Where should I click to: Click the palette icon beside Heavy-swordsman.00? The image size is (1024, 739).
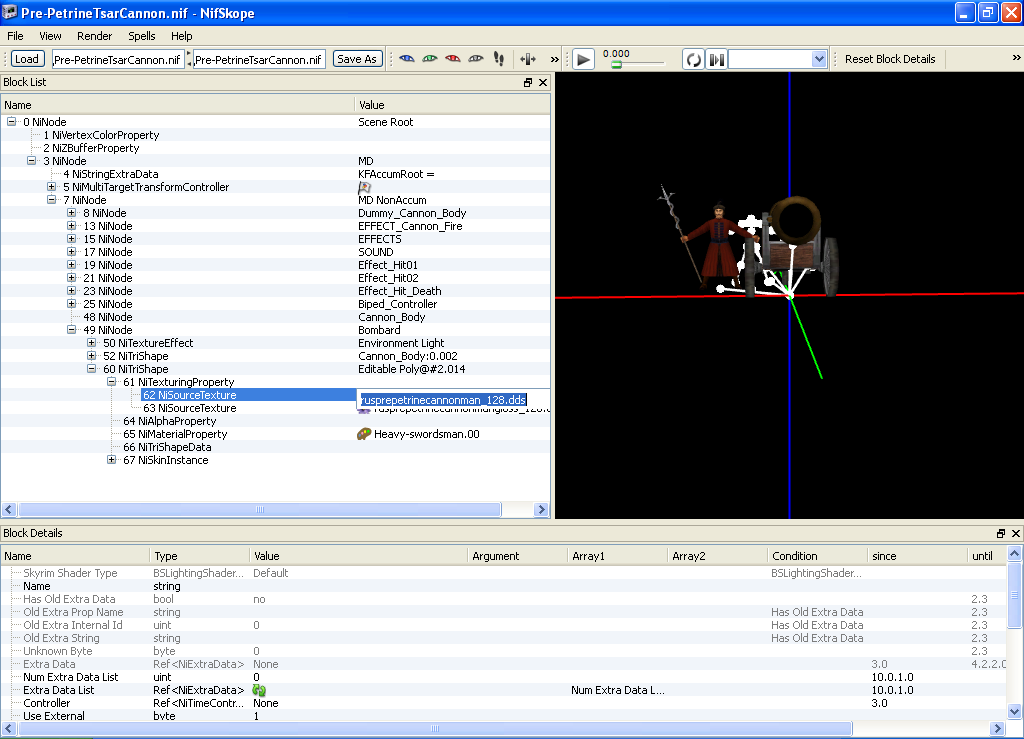[364, 434]
